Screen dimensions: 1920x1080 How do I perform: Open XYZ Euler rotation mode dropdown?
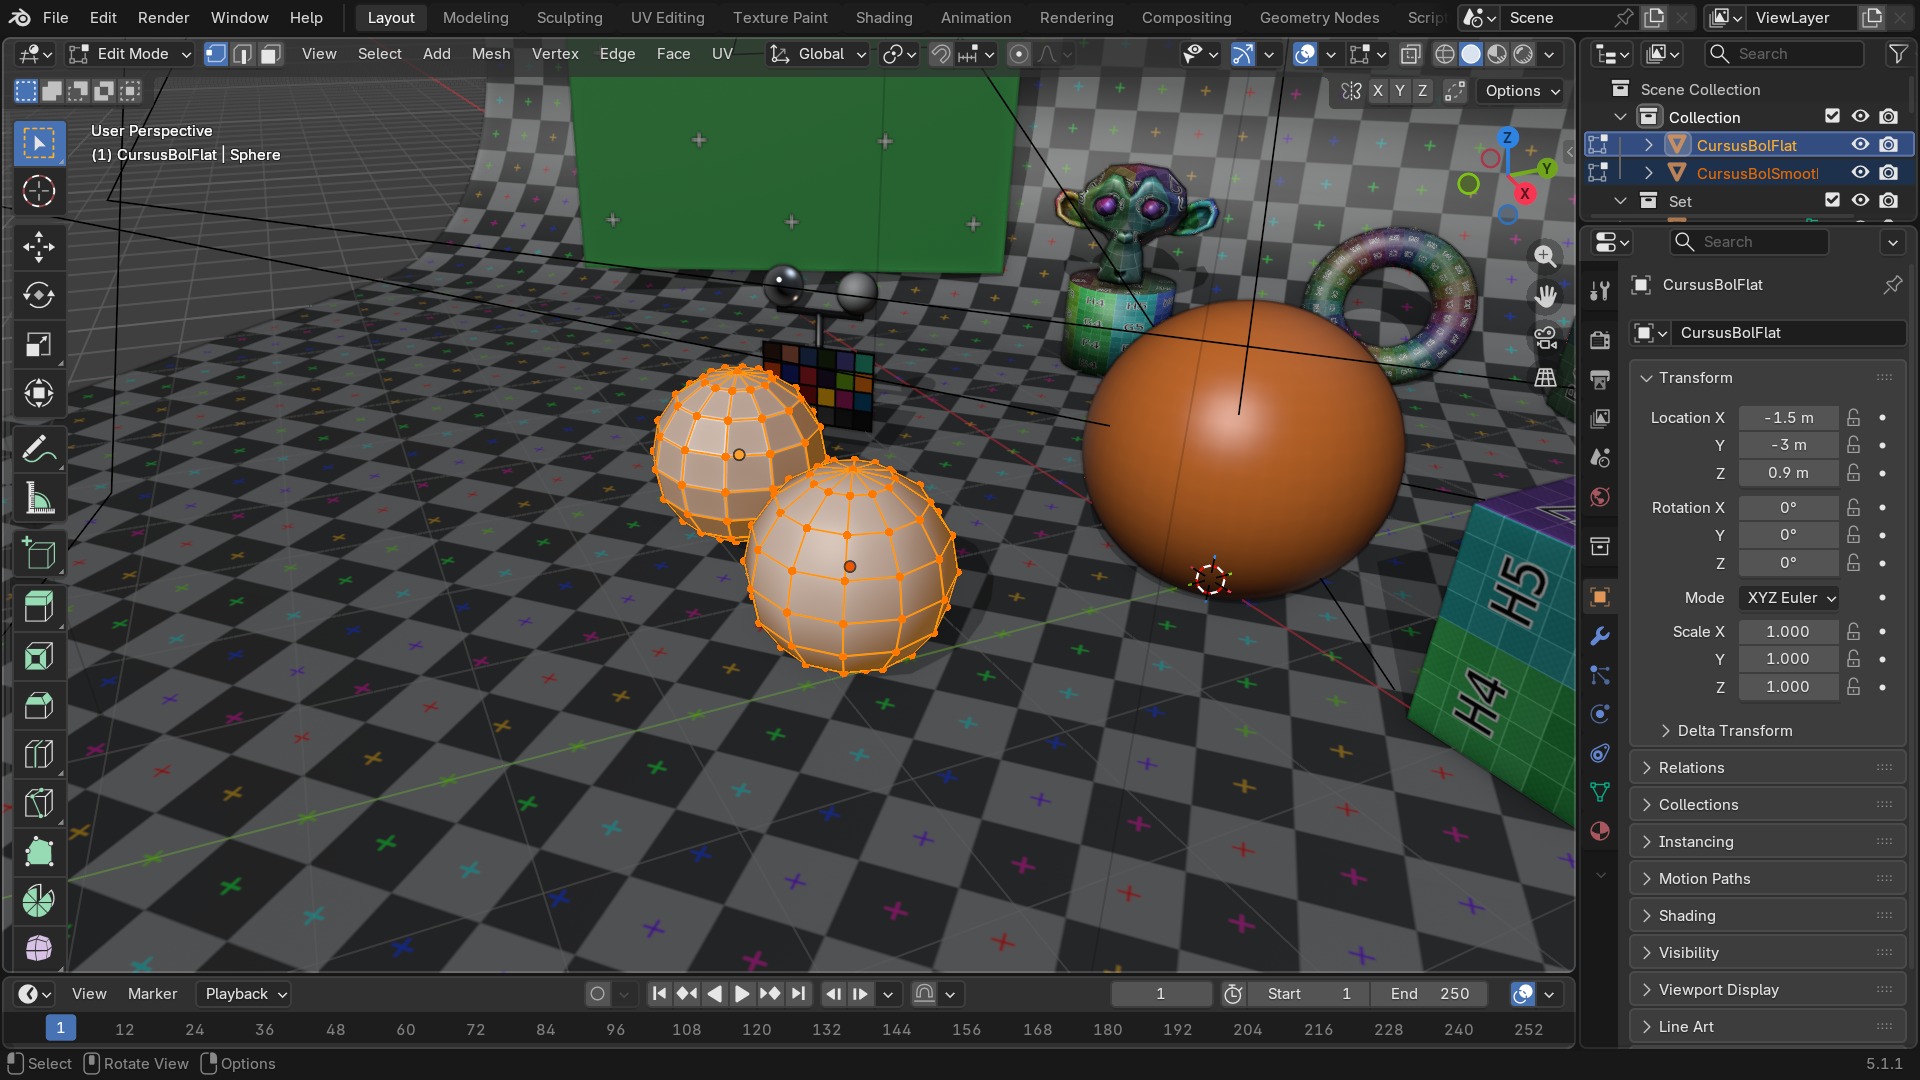(x=1790, y=598)
